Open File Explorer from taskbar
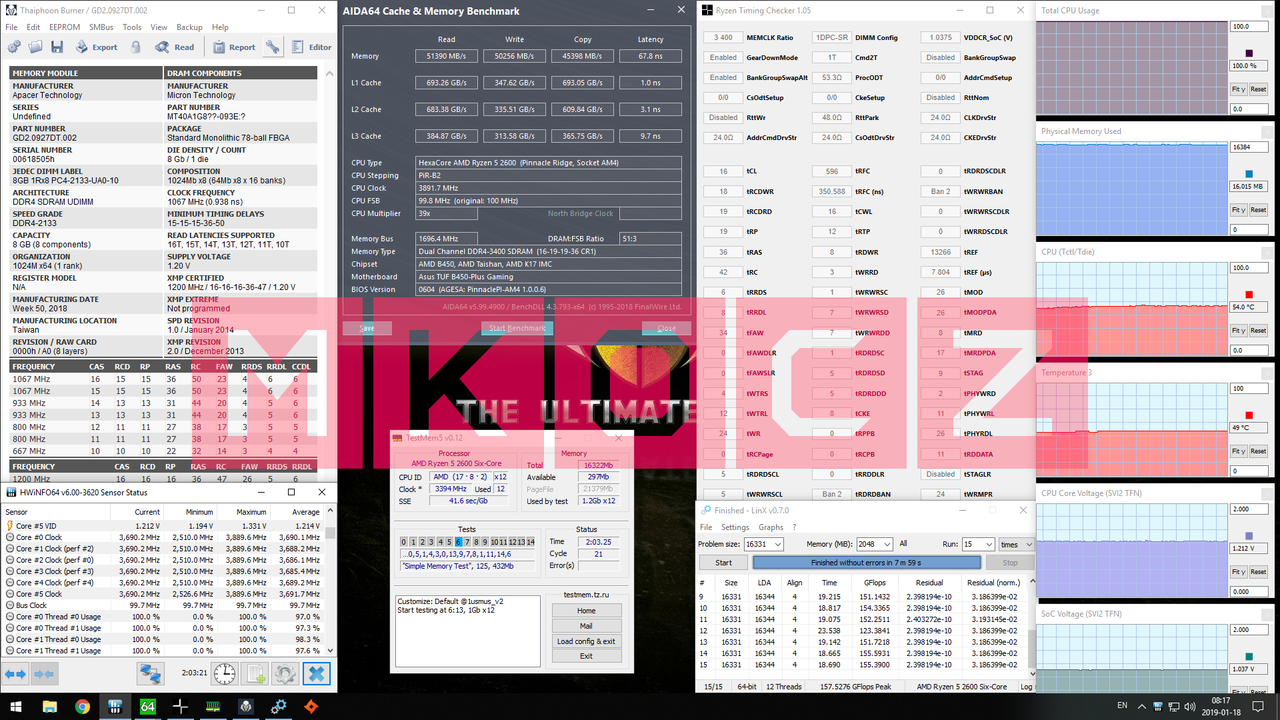 (49, 706)
